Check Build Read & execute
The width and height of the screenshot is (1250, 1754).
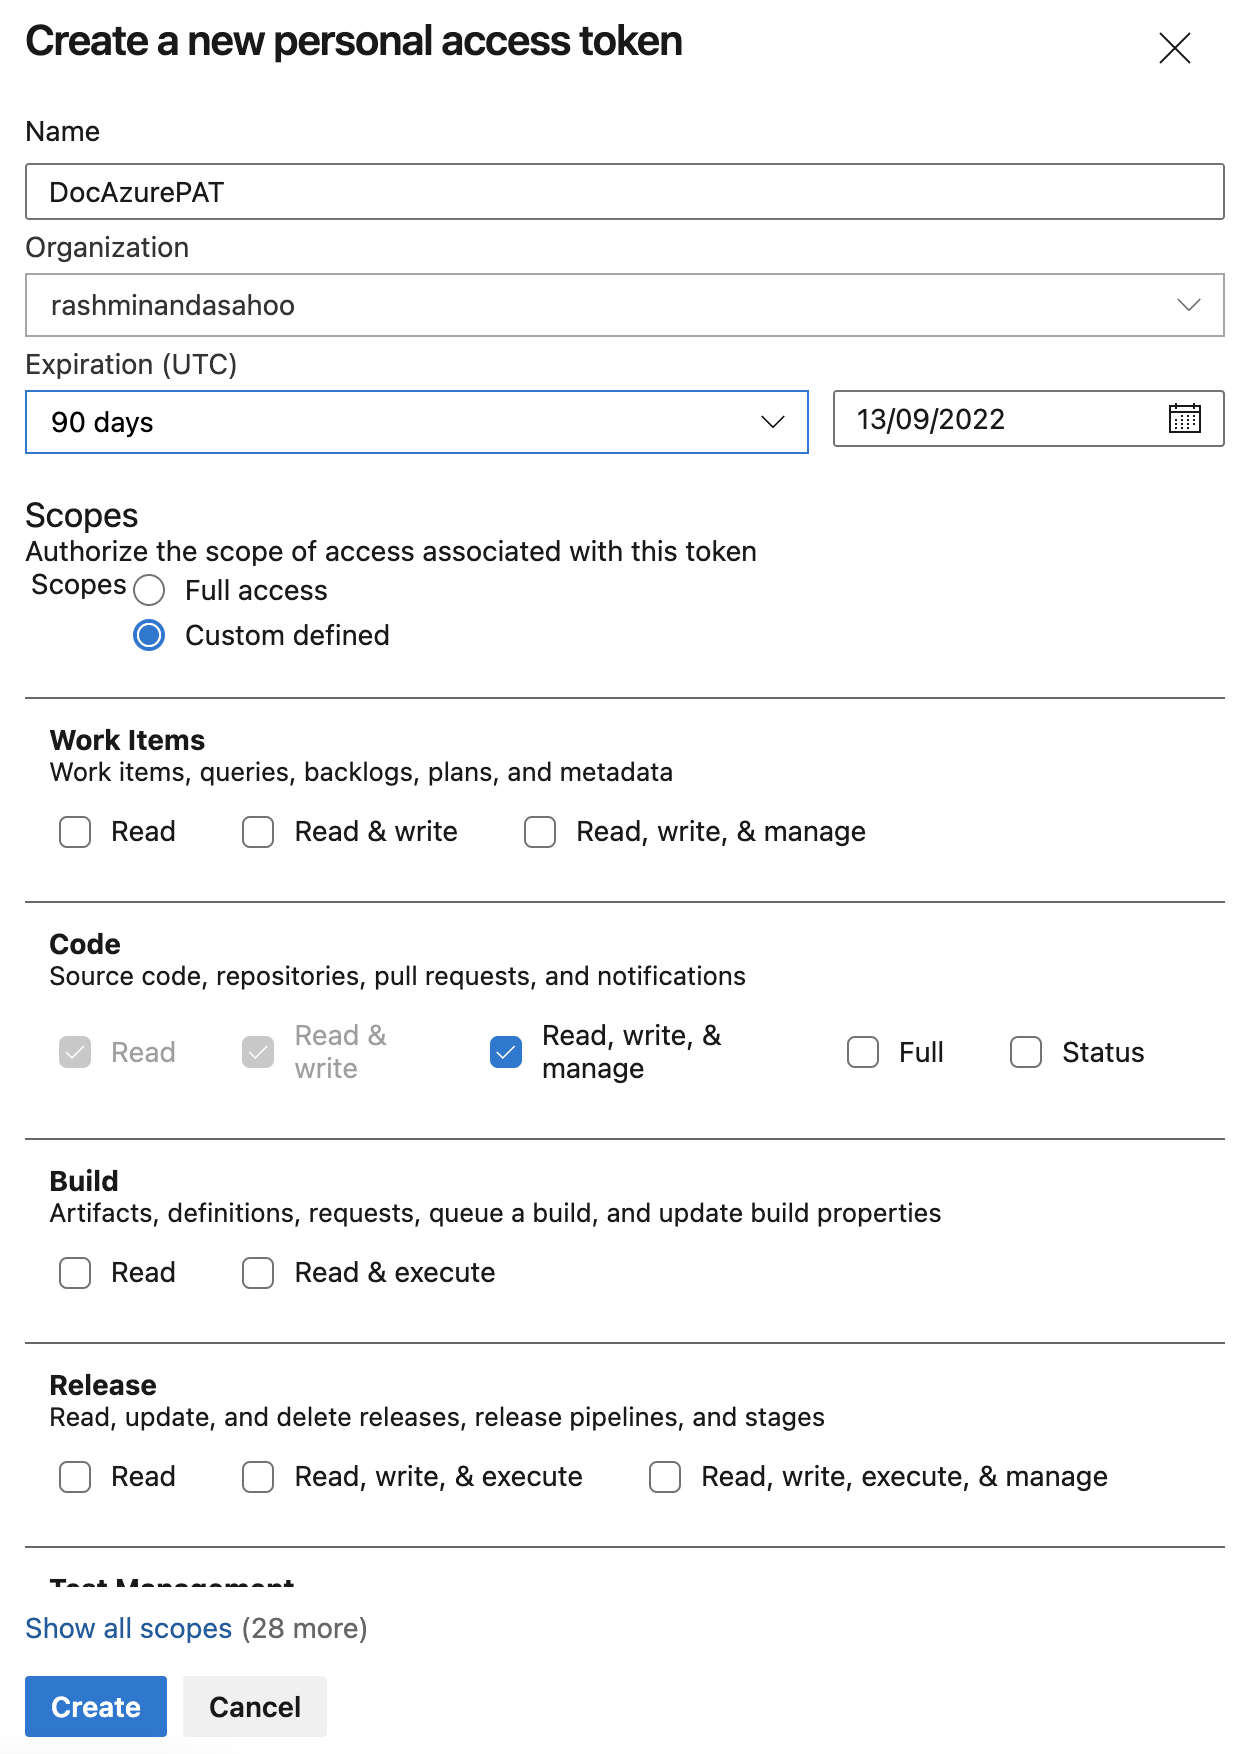click(x=258, y=1273)
